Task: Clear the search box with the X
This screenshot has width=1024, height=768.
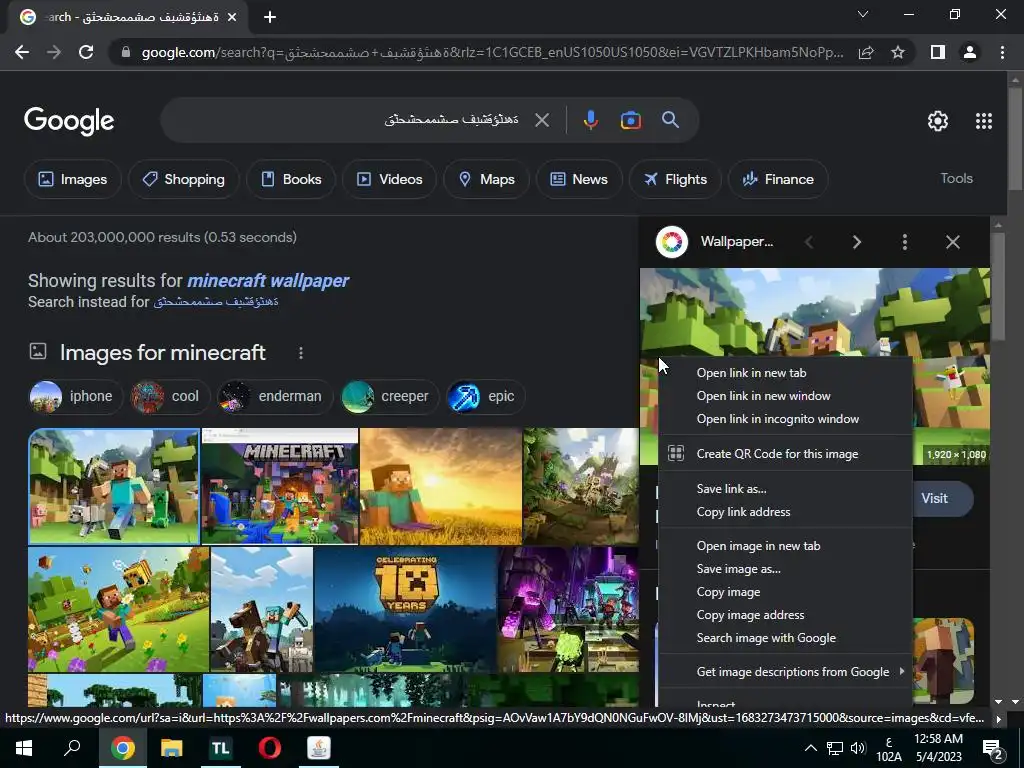Action: pos(542,120)
